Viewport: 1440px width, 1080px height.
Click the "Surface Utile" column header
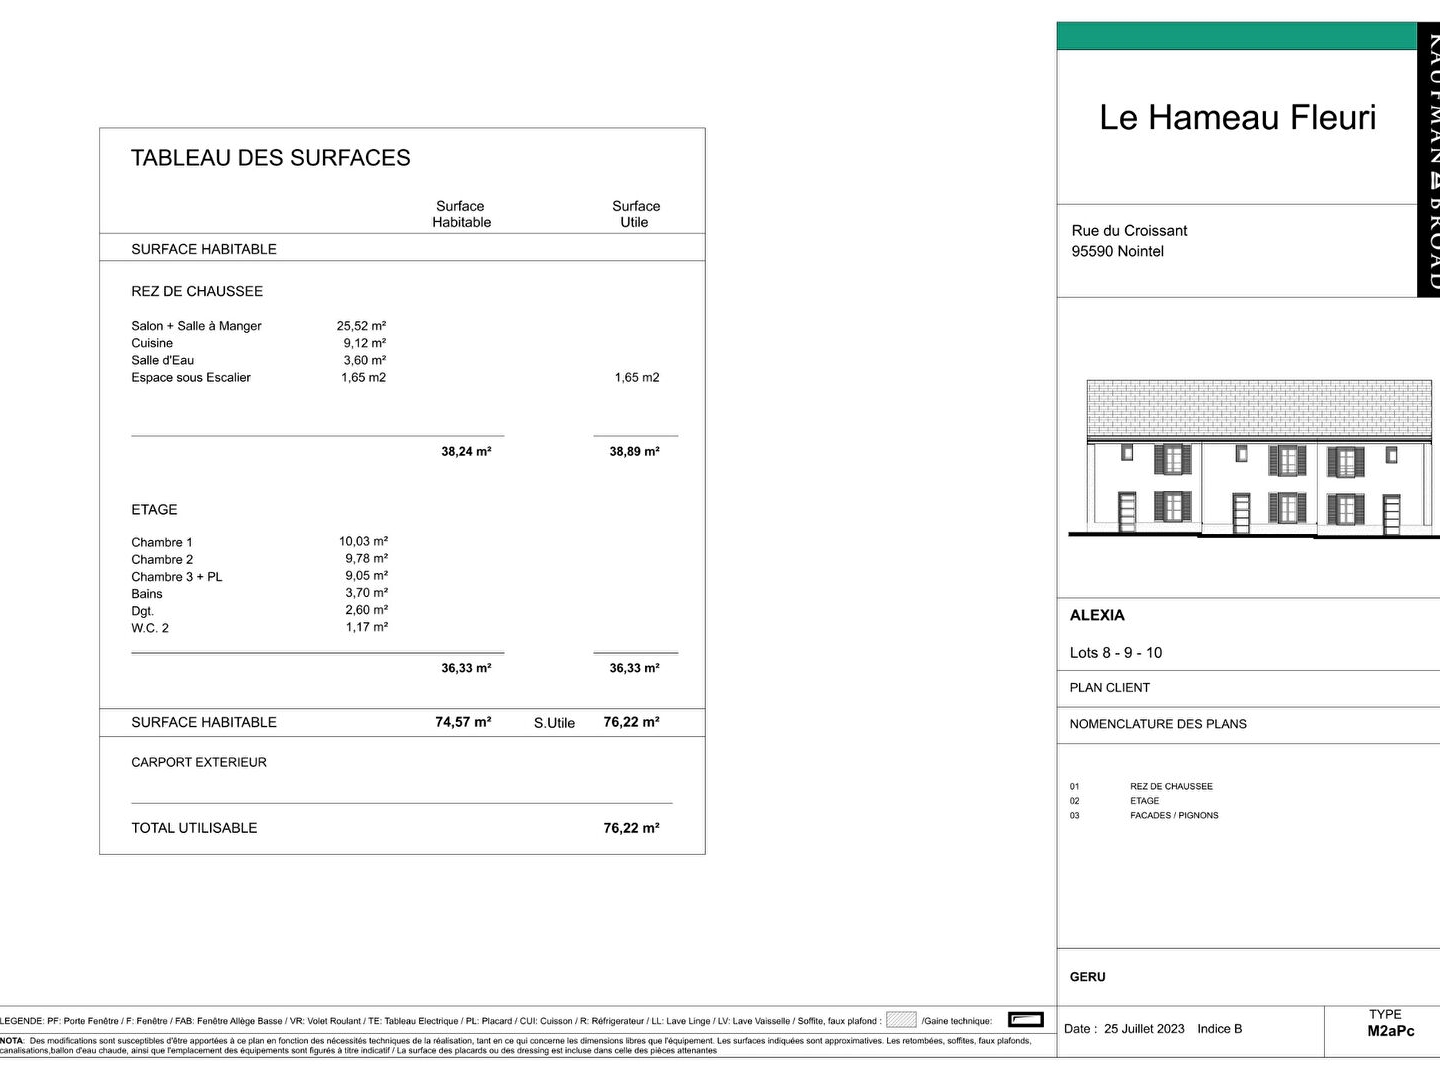pos(636,214)
